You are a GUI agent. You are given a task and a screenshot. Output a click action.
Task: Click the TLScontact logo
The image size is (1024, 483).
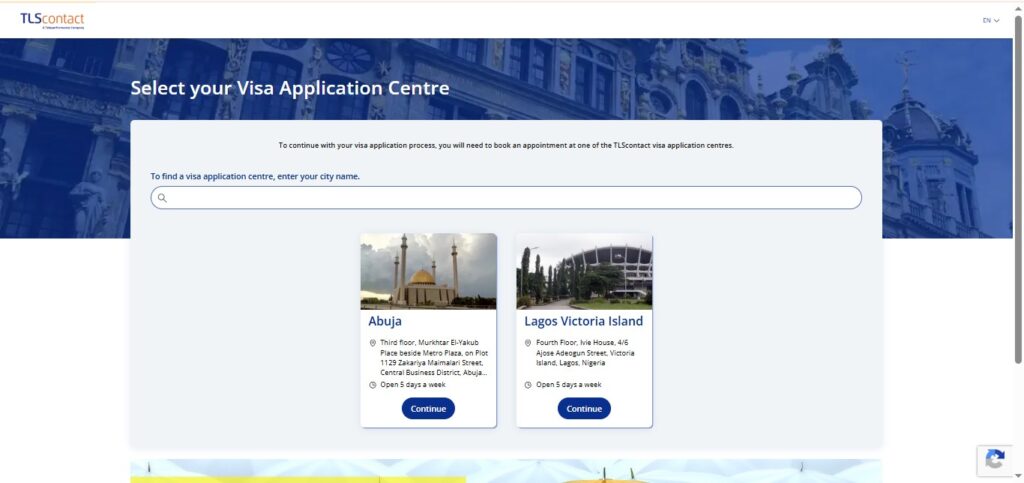pos(52,20)
